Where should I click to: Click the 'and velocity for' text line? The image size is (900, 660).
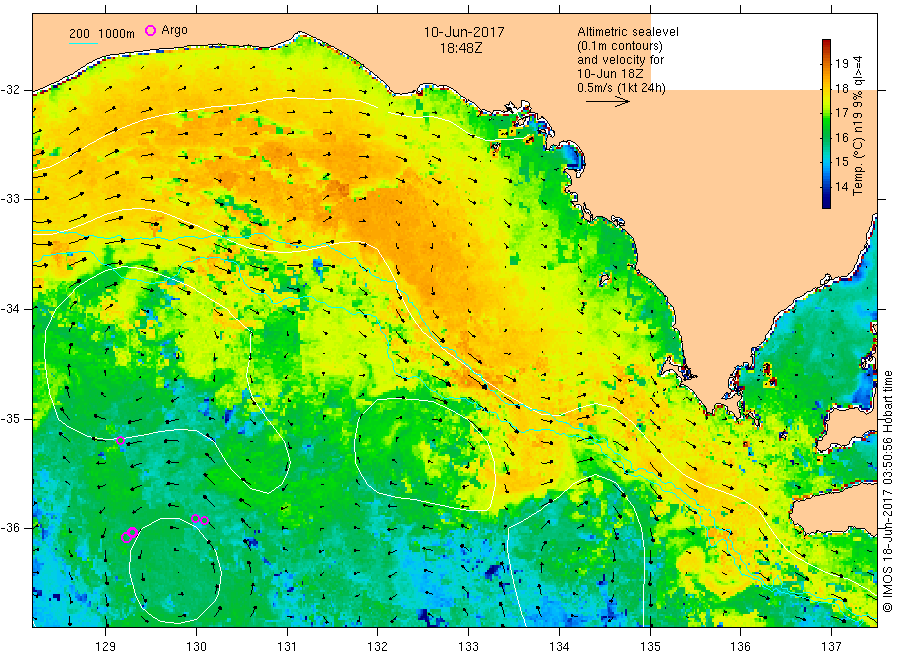coord(620,60)
